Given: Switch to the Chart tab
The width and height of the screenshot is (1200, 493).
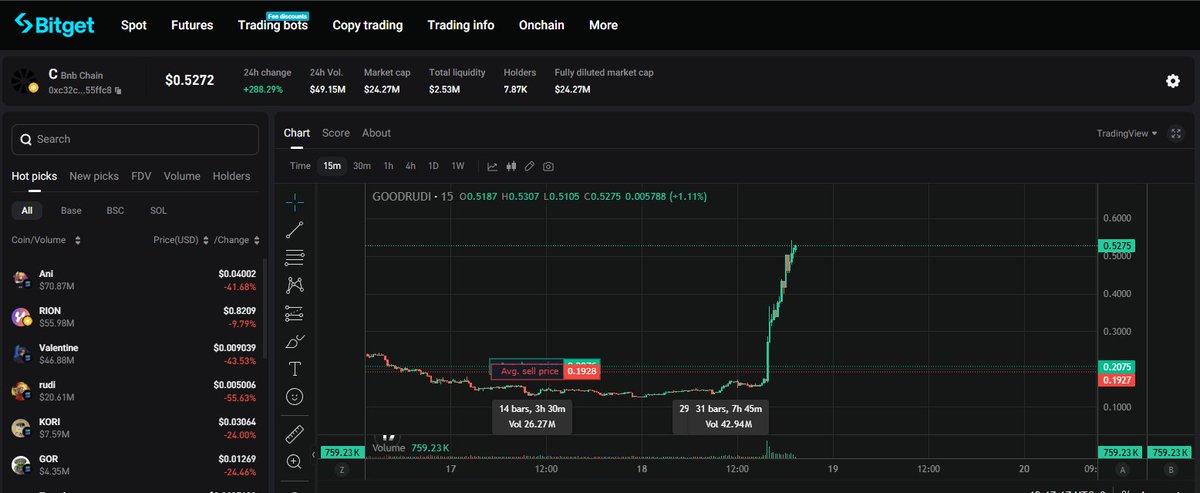Looking at the screenshot, I should 297,133.
